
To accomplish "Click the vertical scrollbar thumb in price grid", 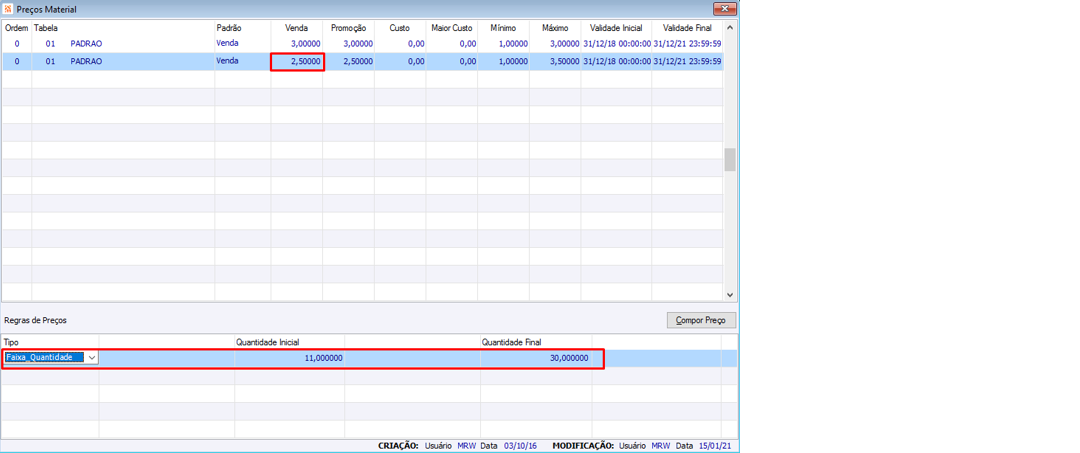I will click(729, 159).
